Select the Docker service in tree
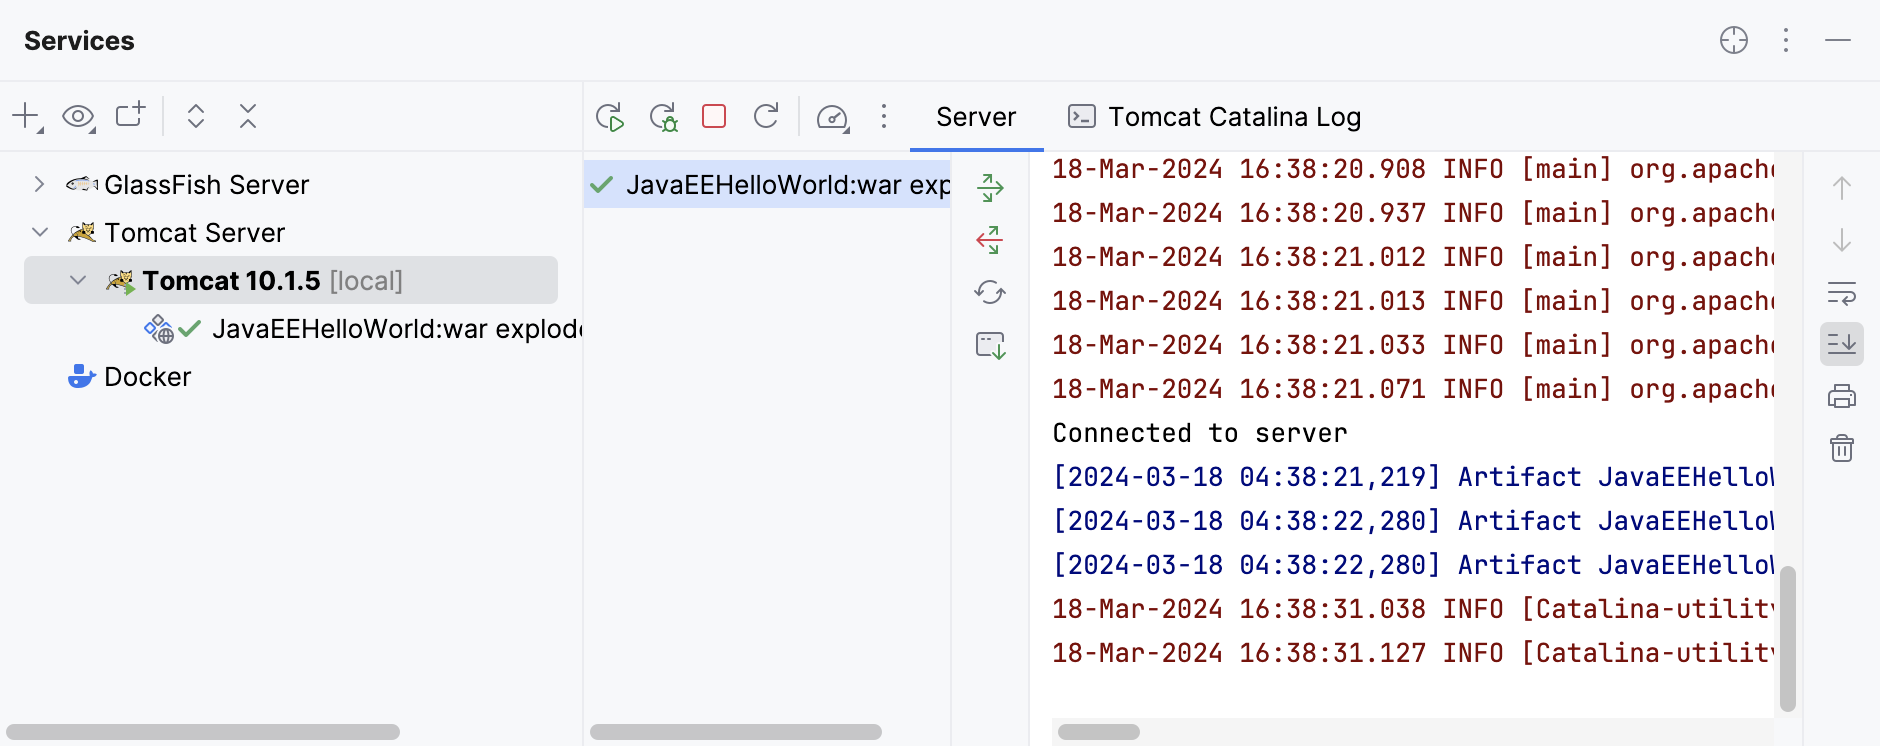 [x=147, y=377]
